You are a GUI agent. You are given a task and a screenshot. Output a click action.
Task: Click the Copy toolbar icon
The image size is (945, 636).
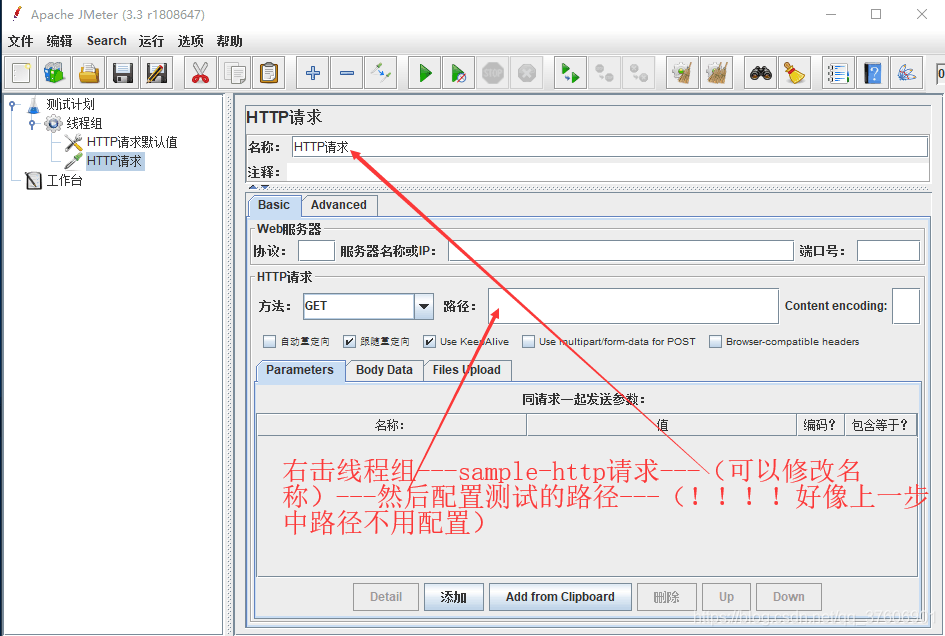tap(234, 74)
